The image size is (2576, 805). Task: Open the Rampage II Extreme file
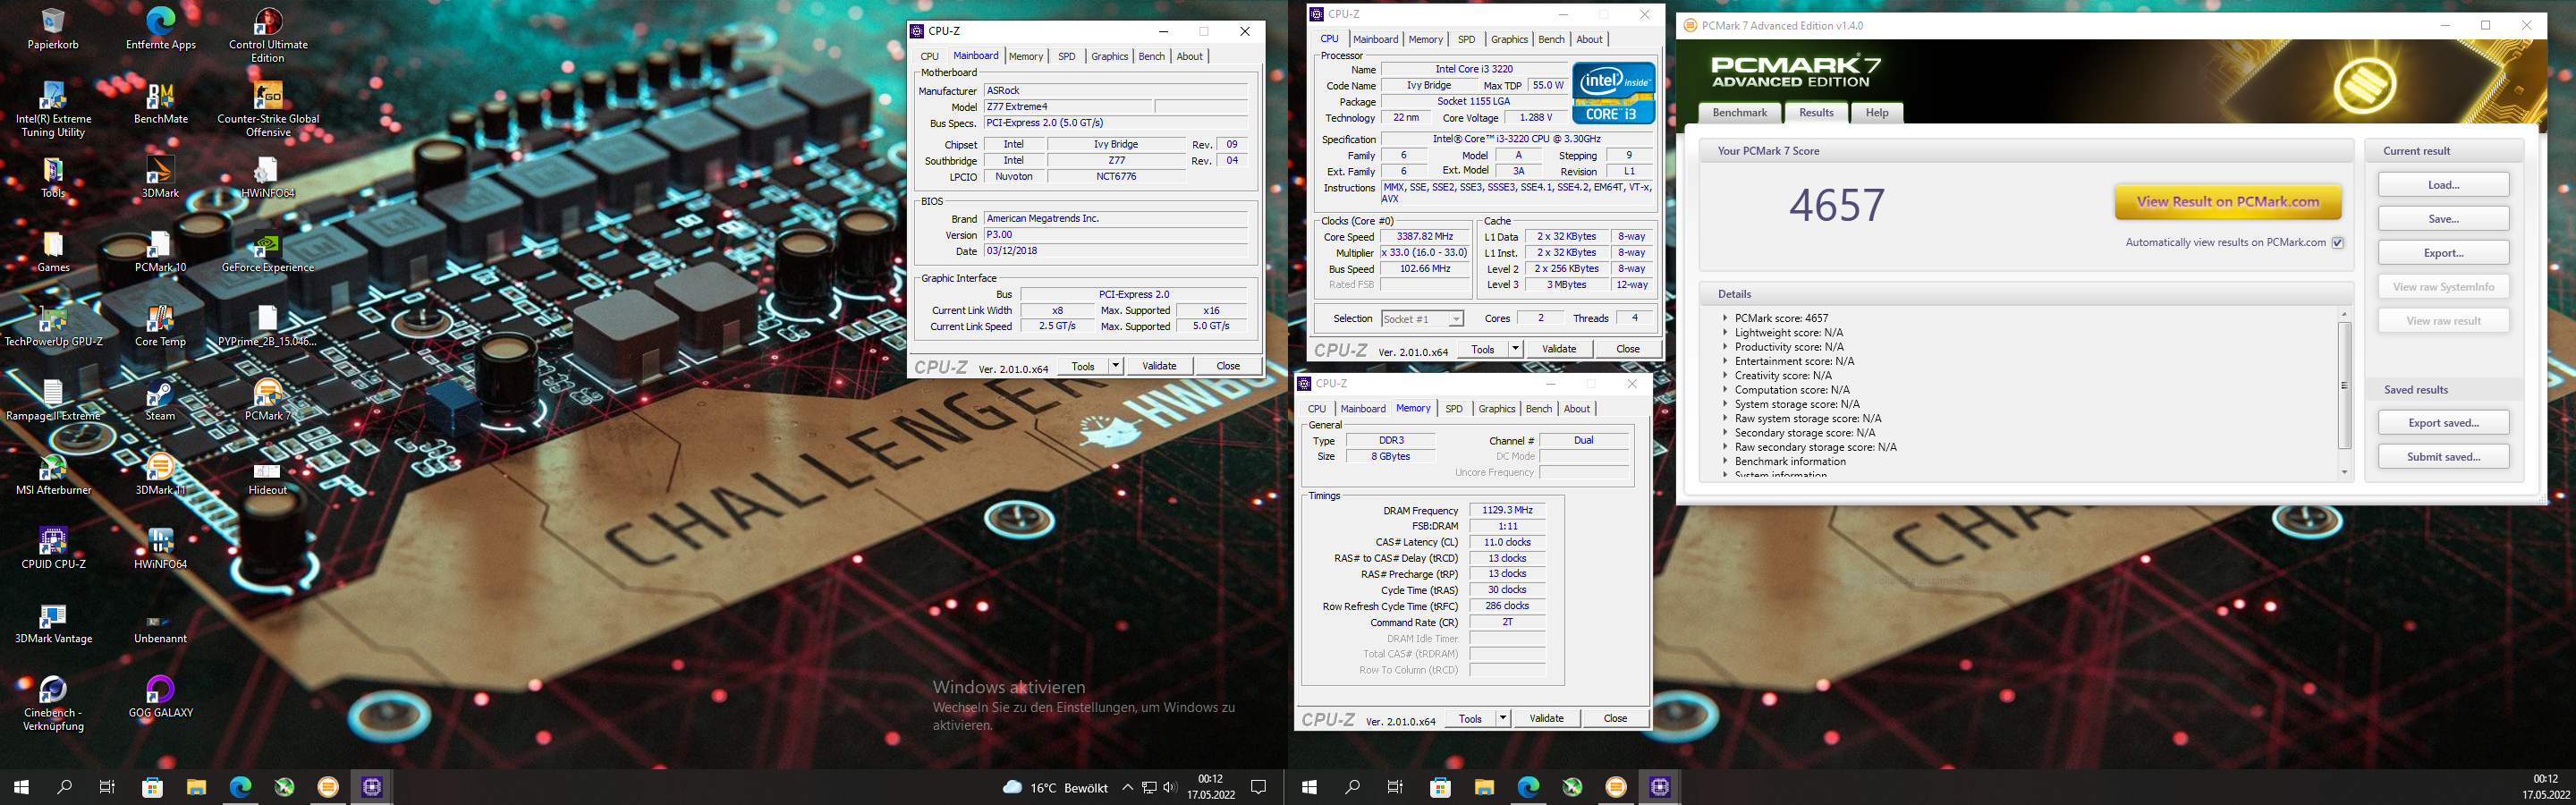(53, 400)
